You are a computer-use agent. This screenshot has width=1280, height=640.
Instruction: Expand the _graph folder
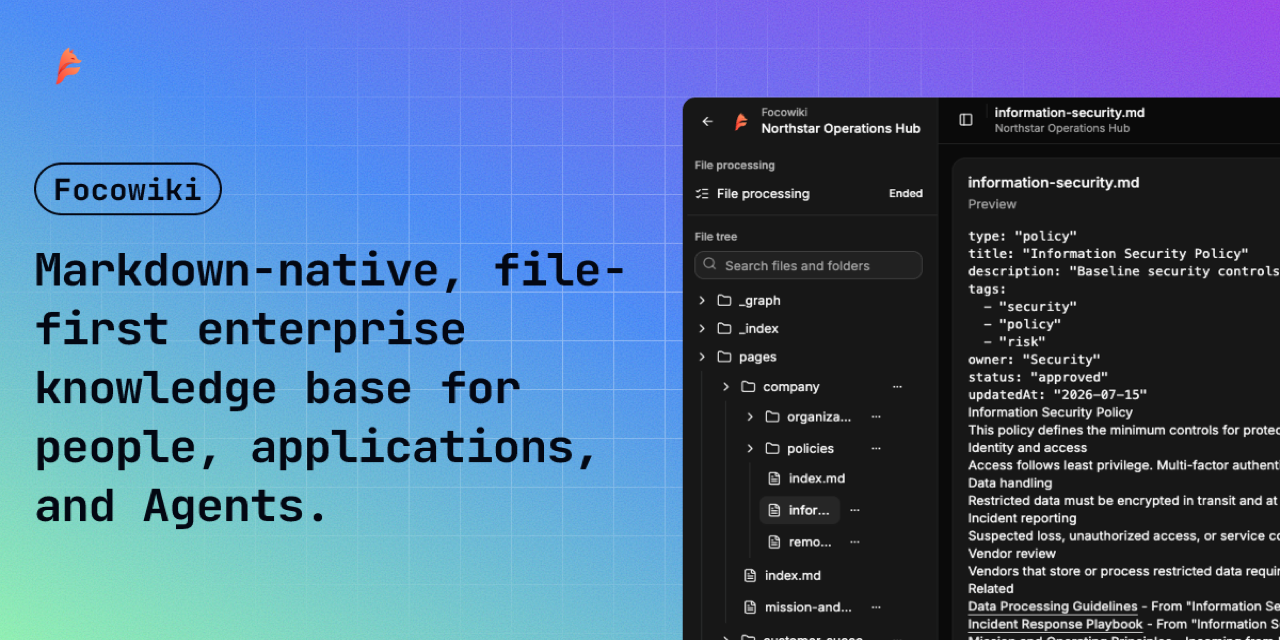(702, 301)
